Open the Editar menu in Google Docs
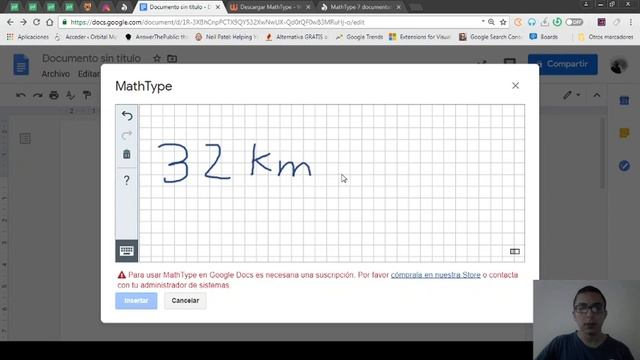 (89, 74)
